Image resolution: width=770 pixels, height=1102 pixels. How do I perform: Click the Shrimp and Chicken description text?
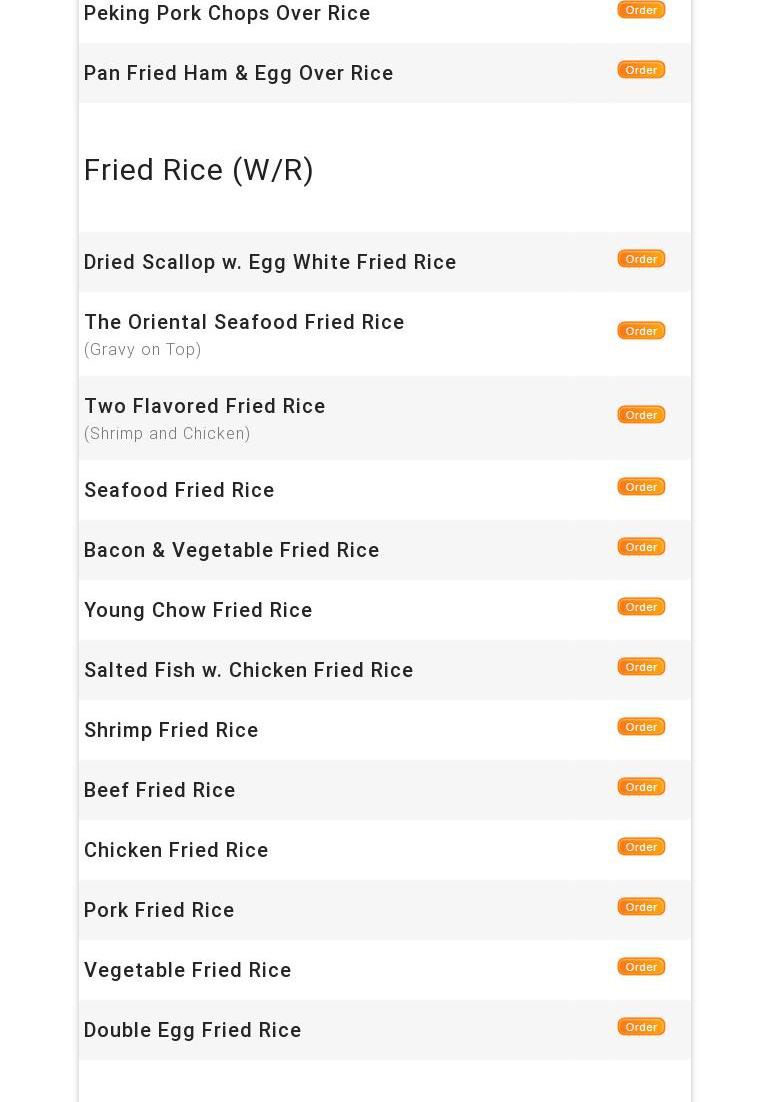pyautogui.click(x=167, y=434)
